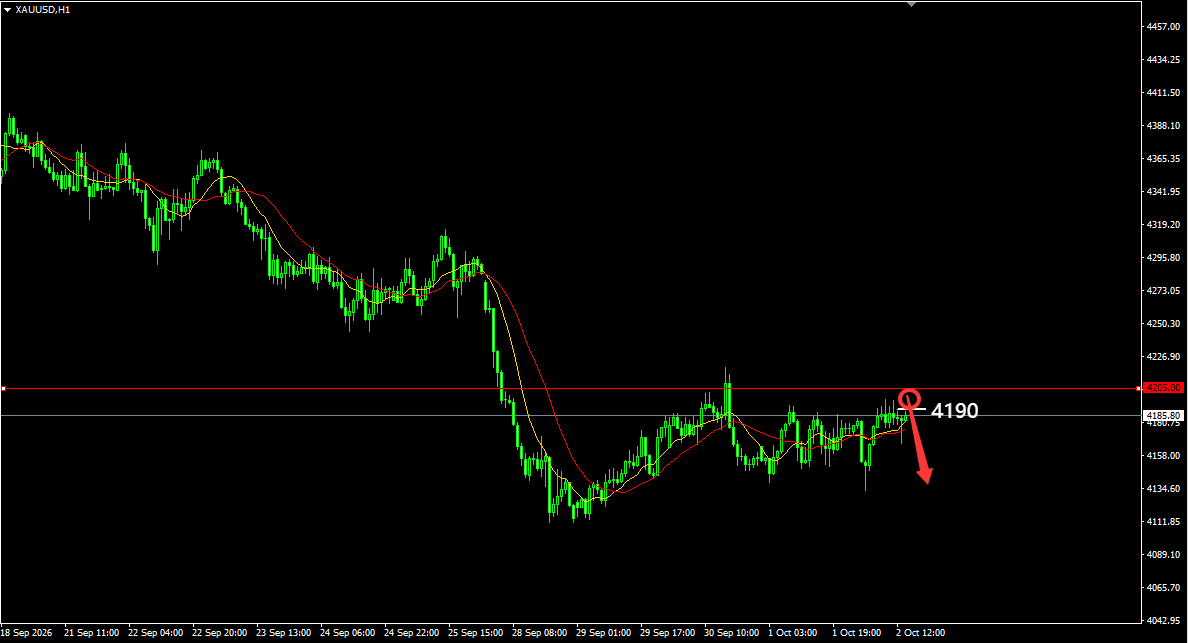
Task: Click the 4042.95 price scale value
Action: point(1163,621)
